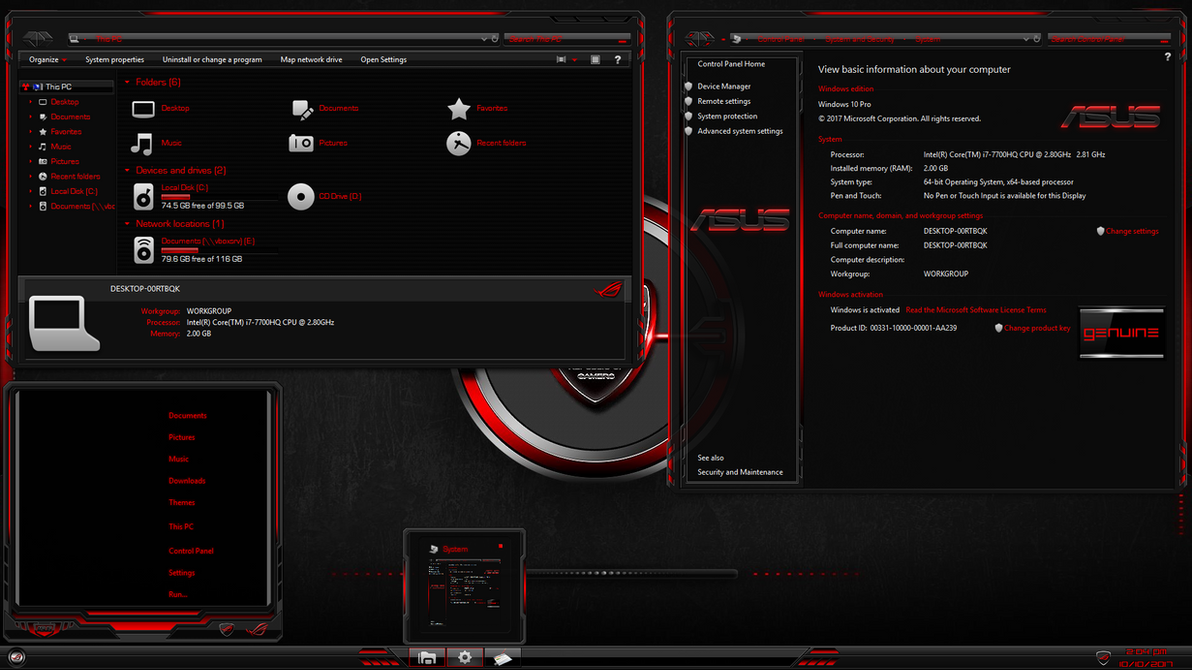Expand Local Disk (C:) in navigation tree

[x=31, y=191]
